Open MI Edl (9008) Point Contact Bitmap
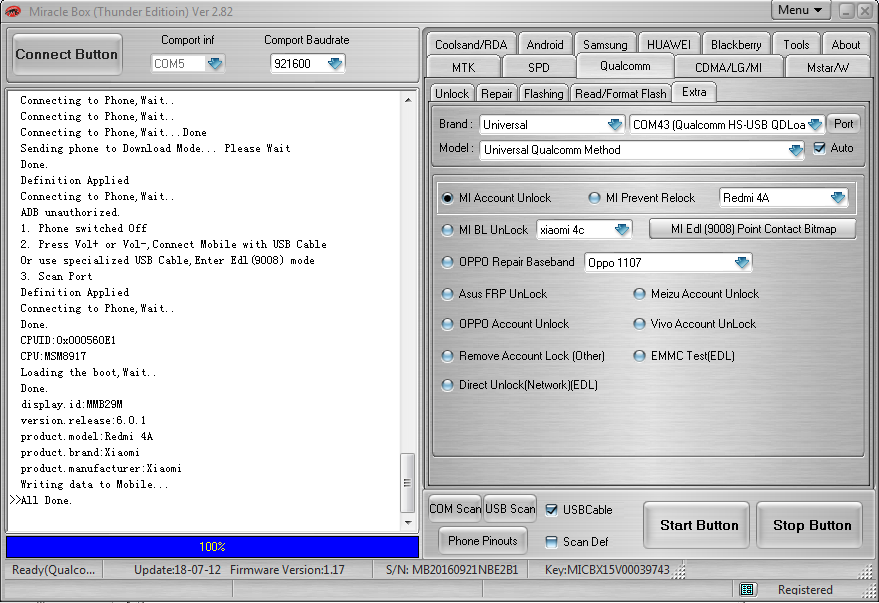Viewport: 879px width, 603px height. [753, 229]
